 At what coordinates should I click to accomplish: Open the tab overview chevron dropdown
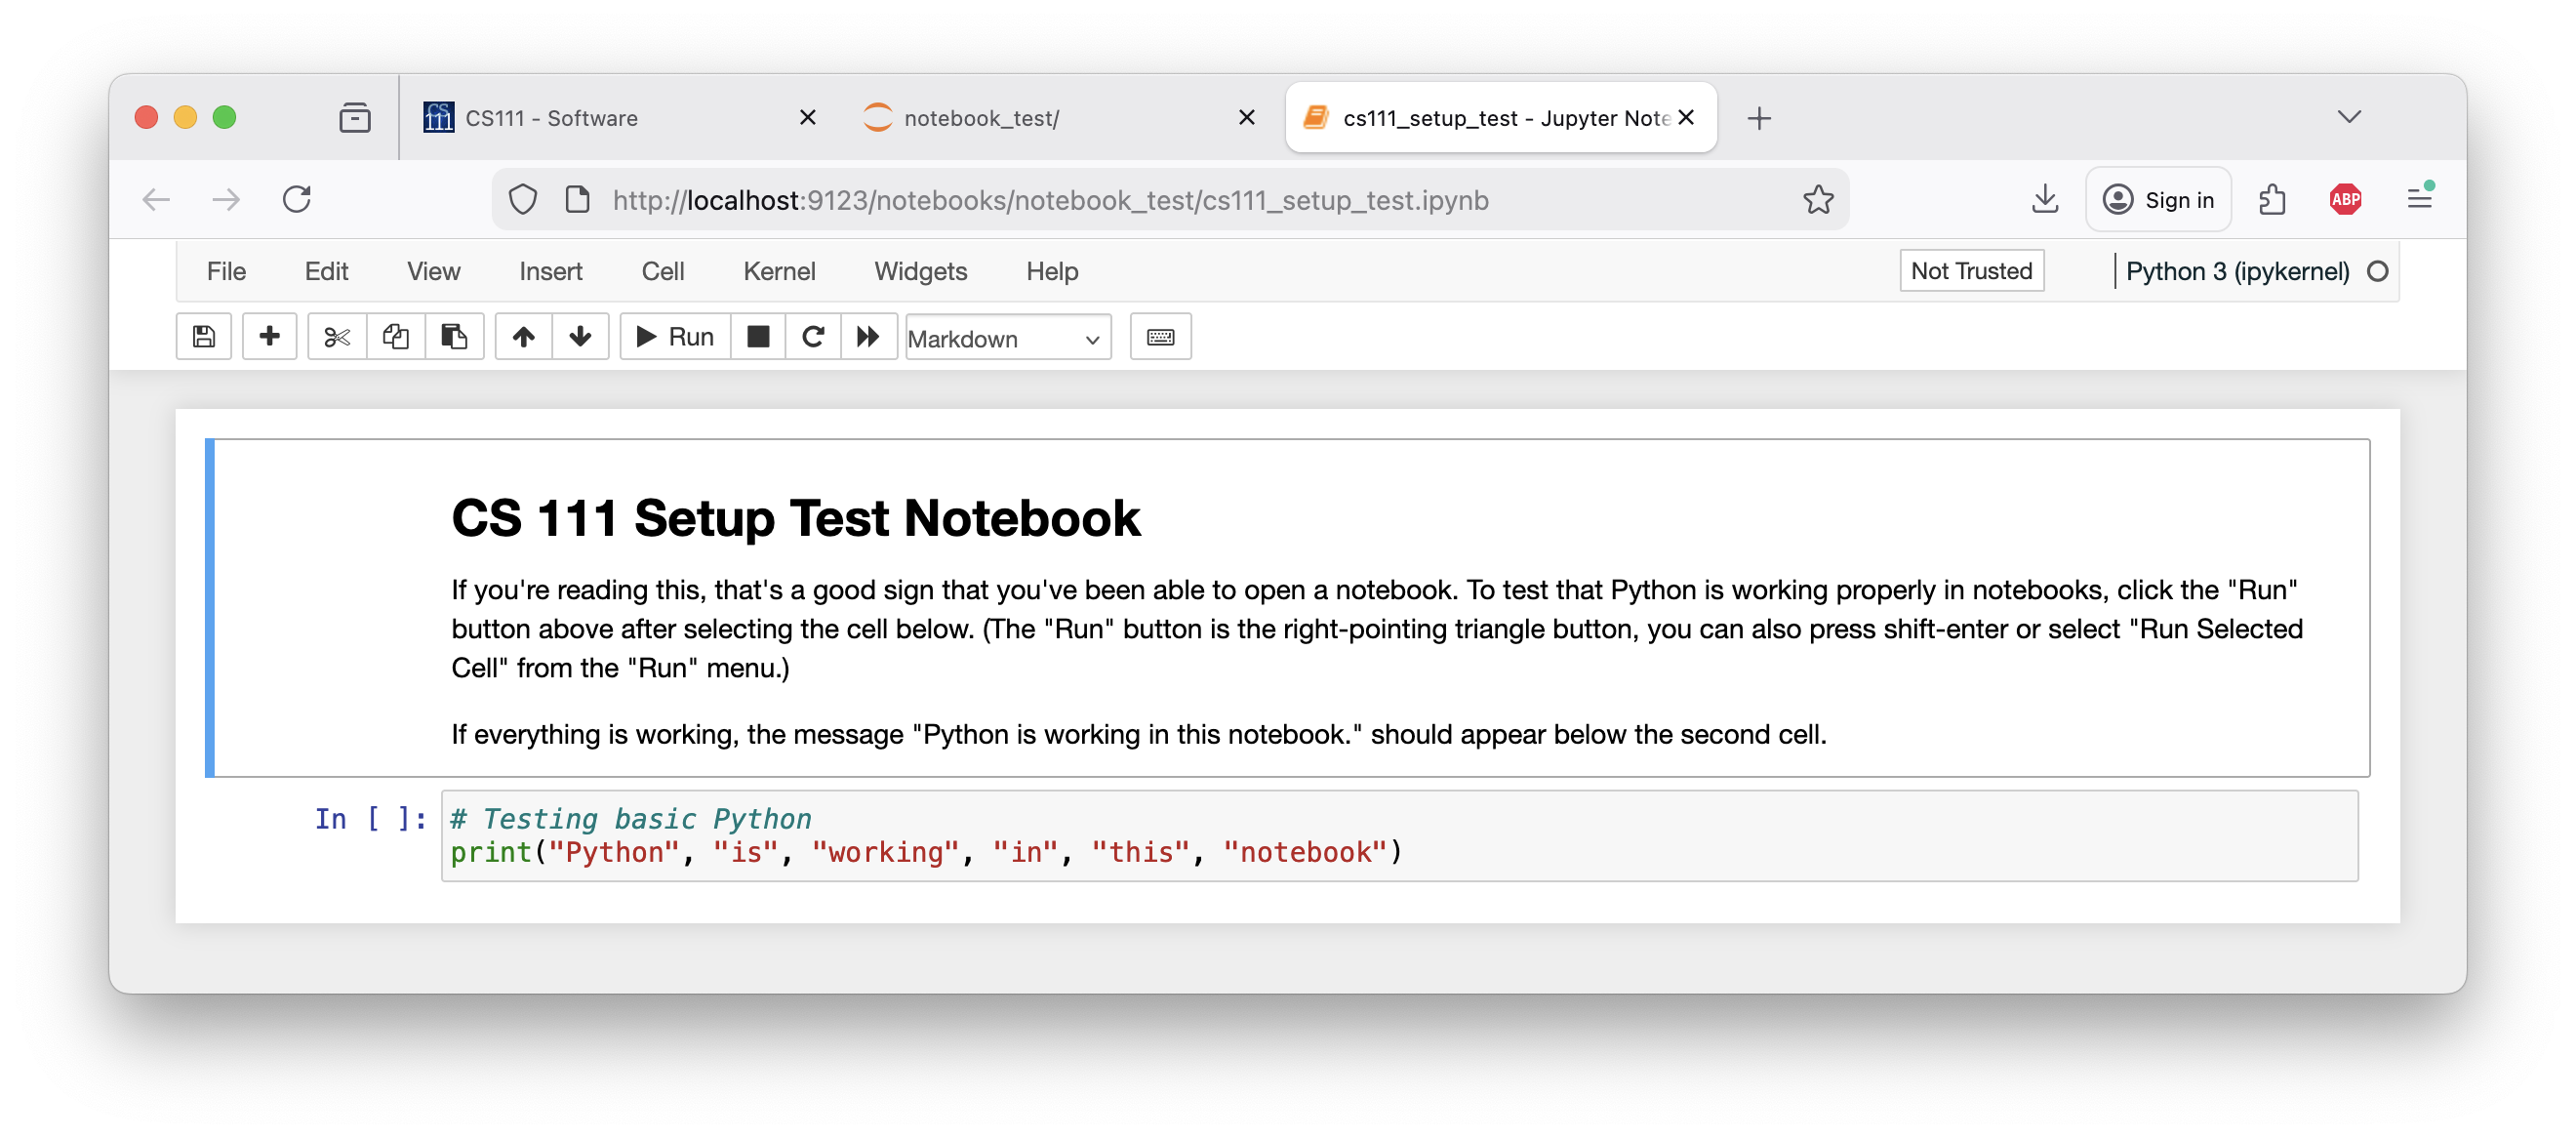2349,117
